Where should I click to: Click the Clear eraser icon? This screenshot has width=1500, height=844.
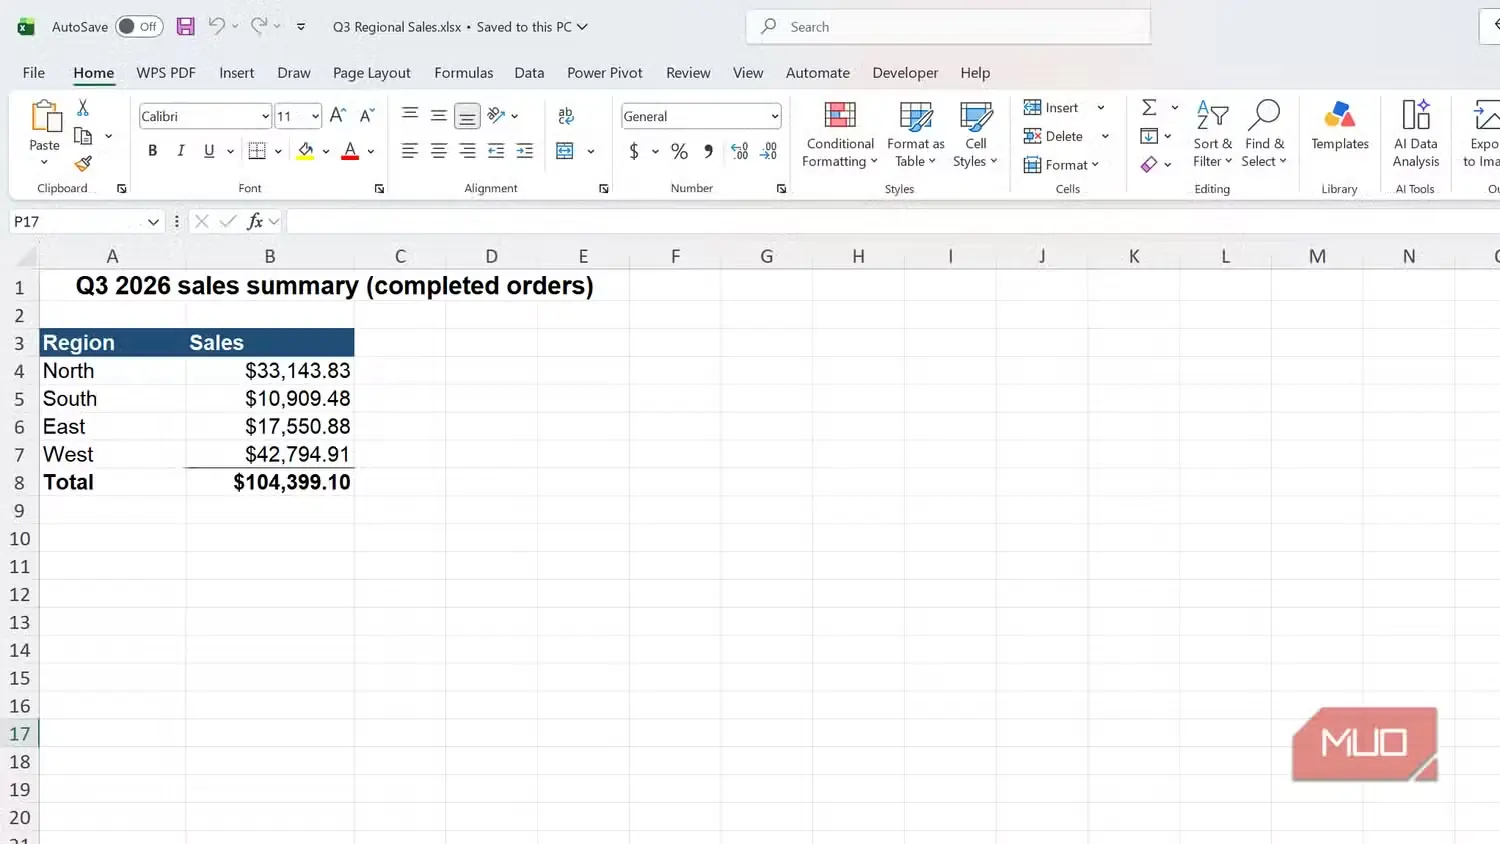click(x=1149, y=164)
